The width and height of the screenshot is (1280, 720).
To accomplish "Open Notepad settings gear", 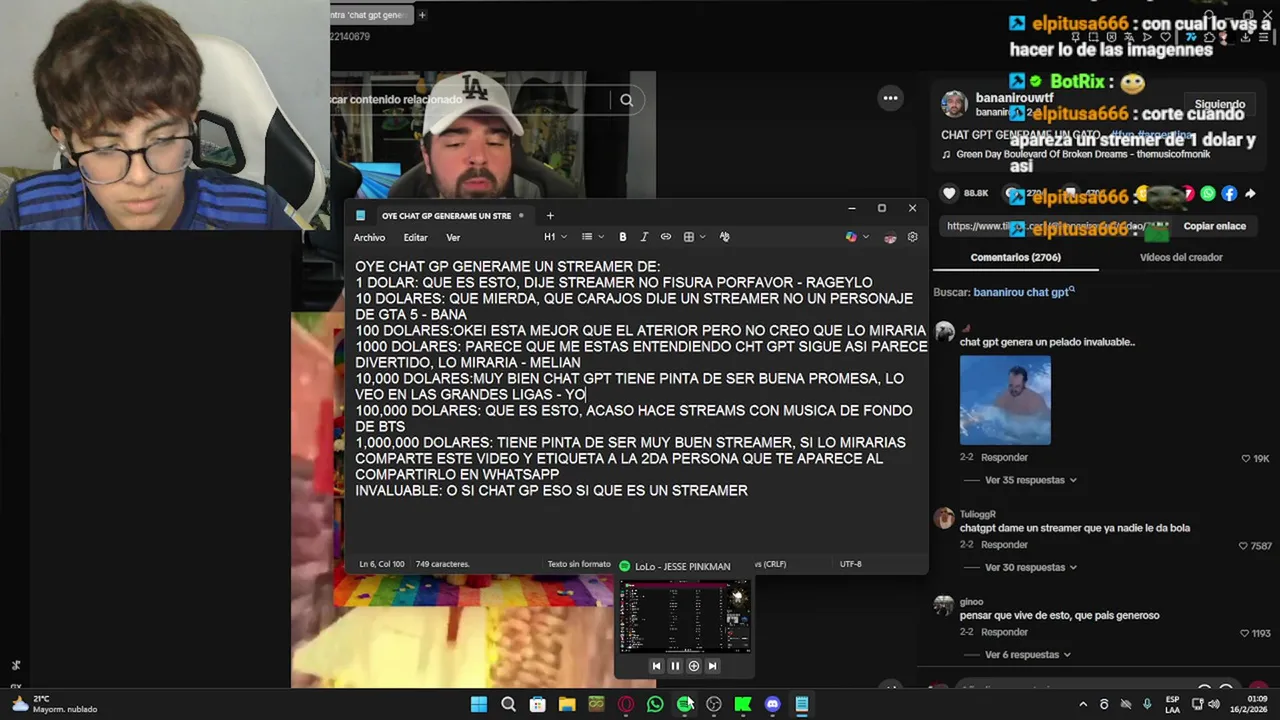I will coord(912,237).
